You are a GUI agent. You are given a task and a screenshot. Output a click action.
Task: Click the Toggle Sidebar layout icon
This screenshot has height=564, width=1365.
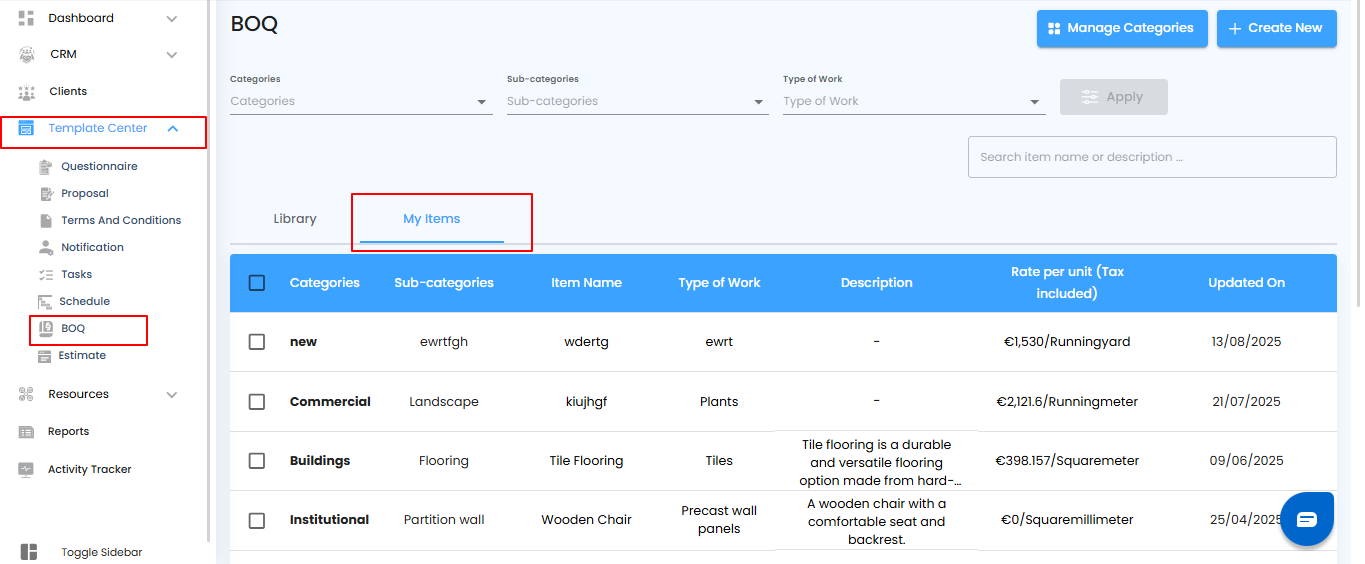[29, 552]
